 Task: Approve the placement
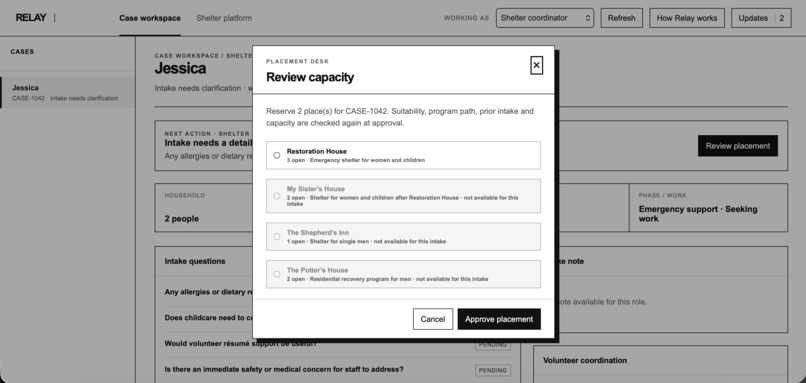coord(499,319)
